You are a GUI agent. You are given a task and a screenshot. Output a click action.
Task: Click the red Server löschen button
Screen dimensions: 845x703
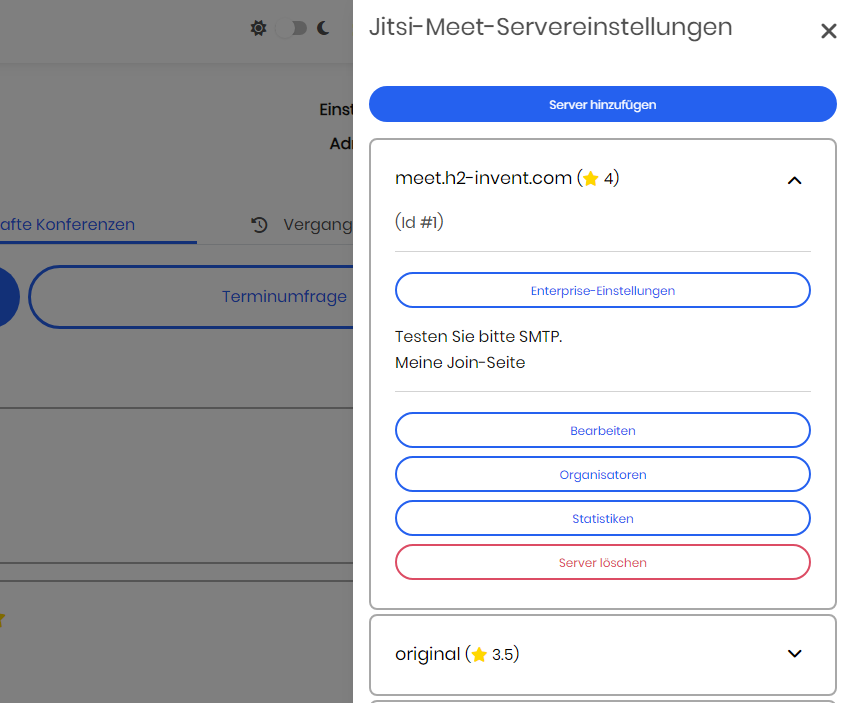pos(602,562)
